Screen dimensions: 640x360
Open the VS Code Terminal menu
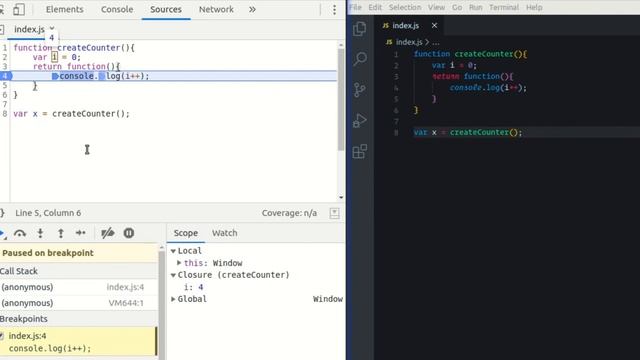point(504,7)
